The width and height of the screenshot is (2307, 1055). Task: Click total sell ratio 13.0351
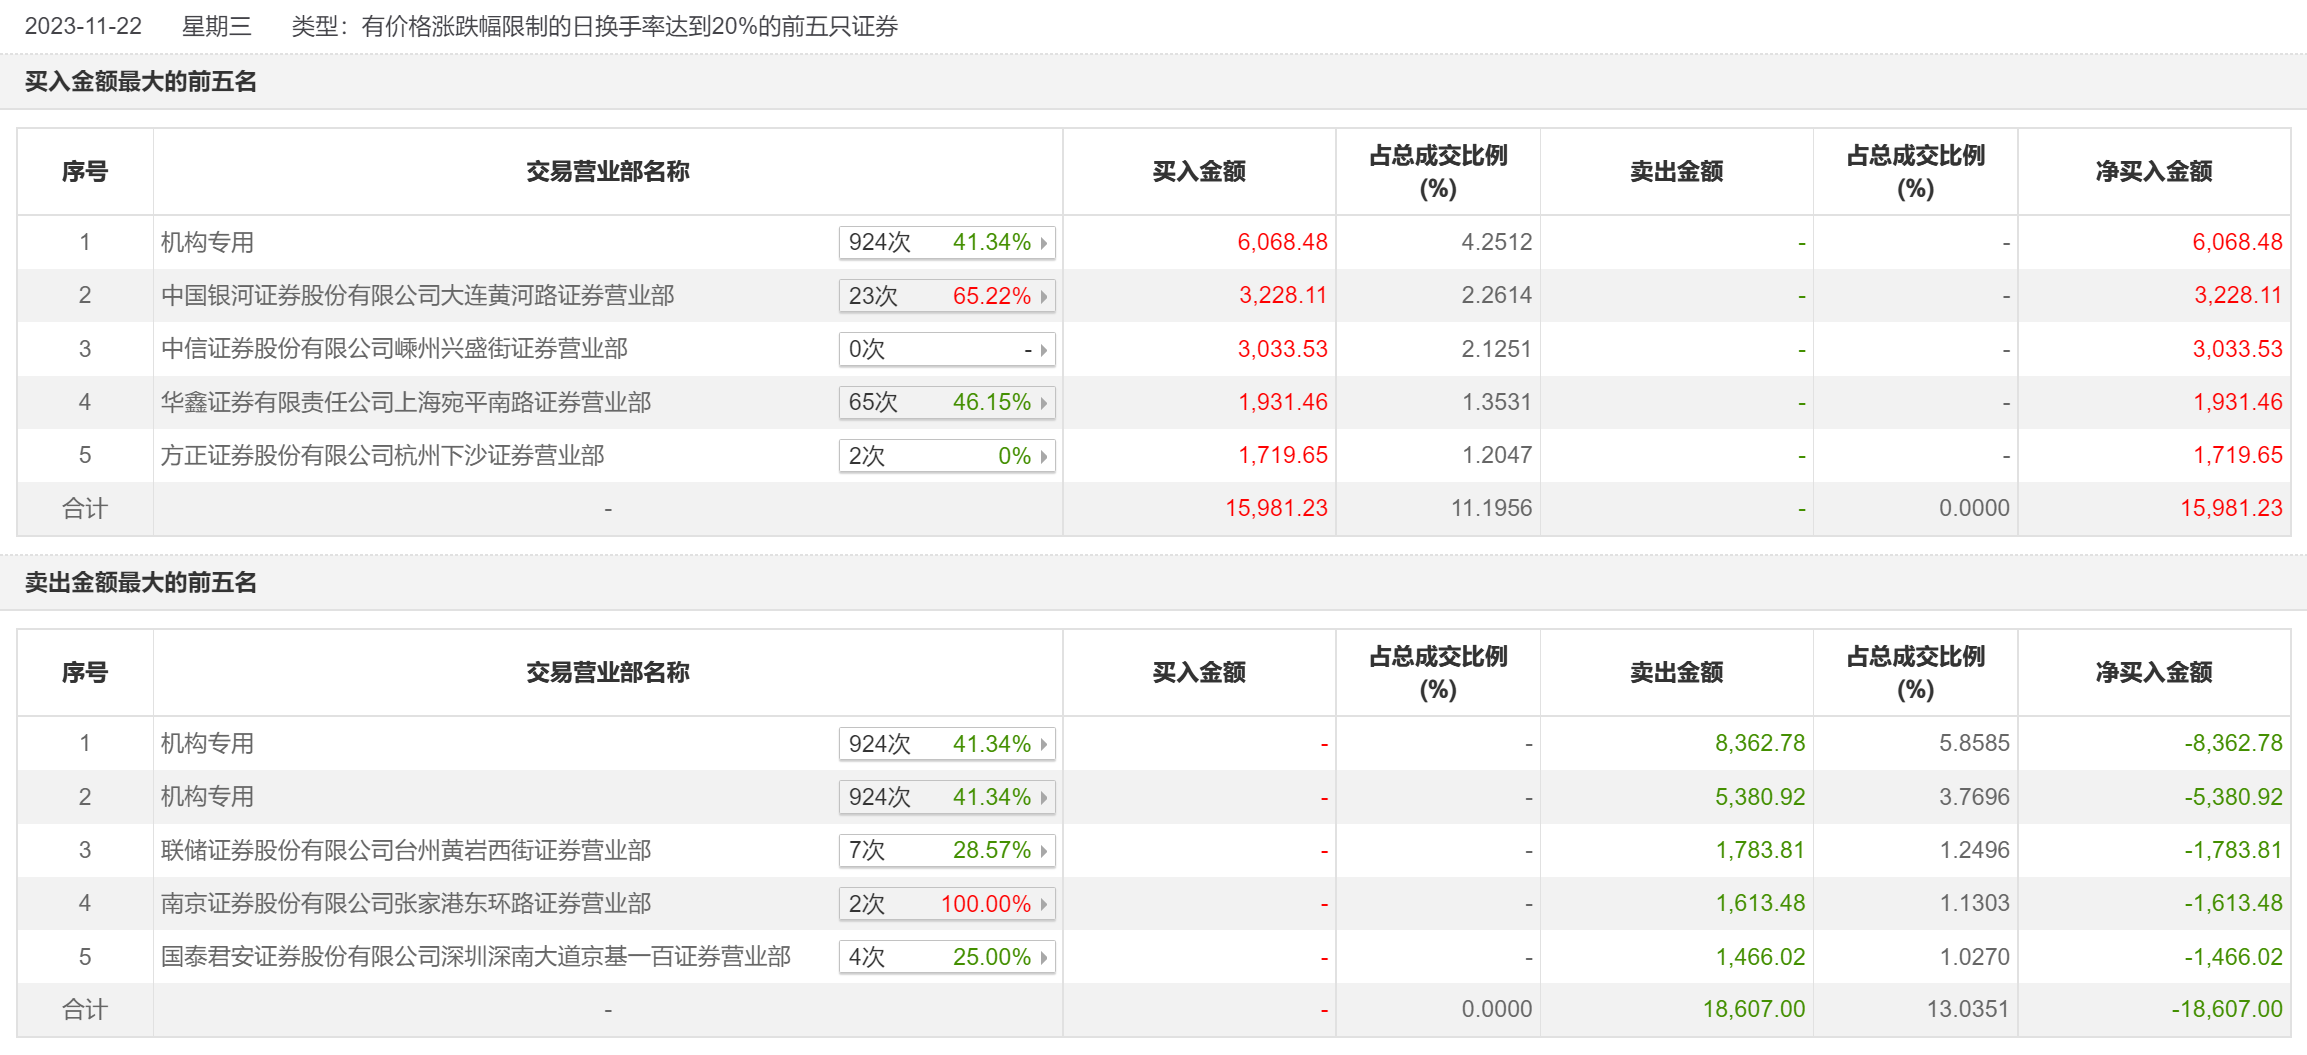click(x=1969, y=1009)
